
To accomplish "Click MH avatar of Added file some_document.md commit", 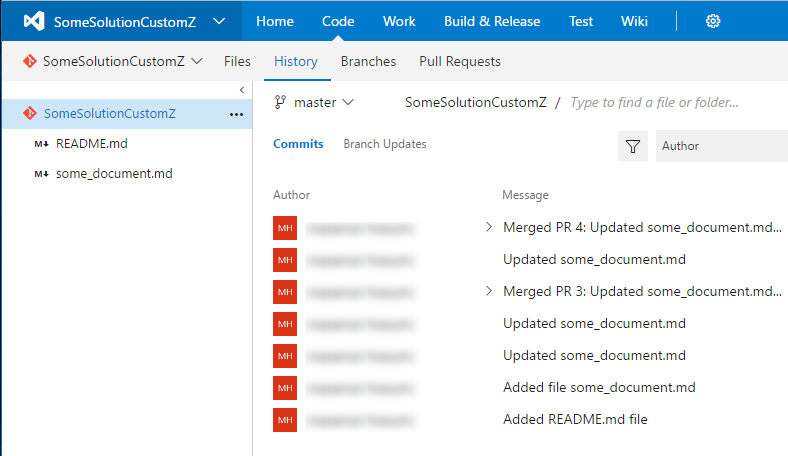I will pyautogui.click(x=285, y=388).
